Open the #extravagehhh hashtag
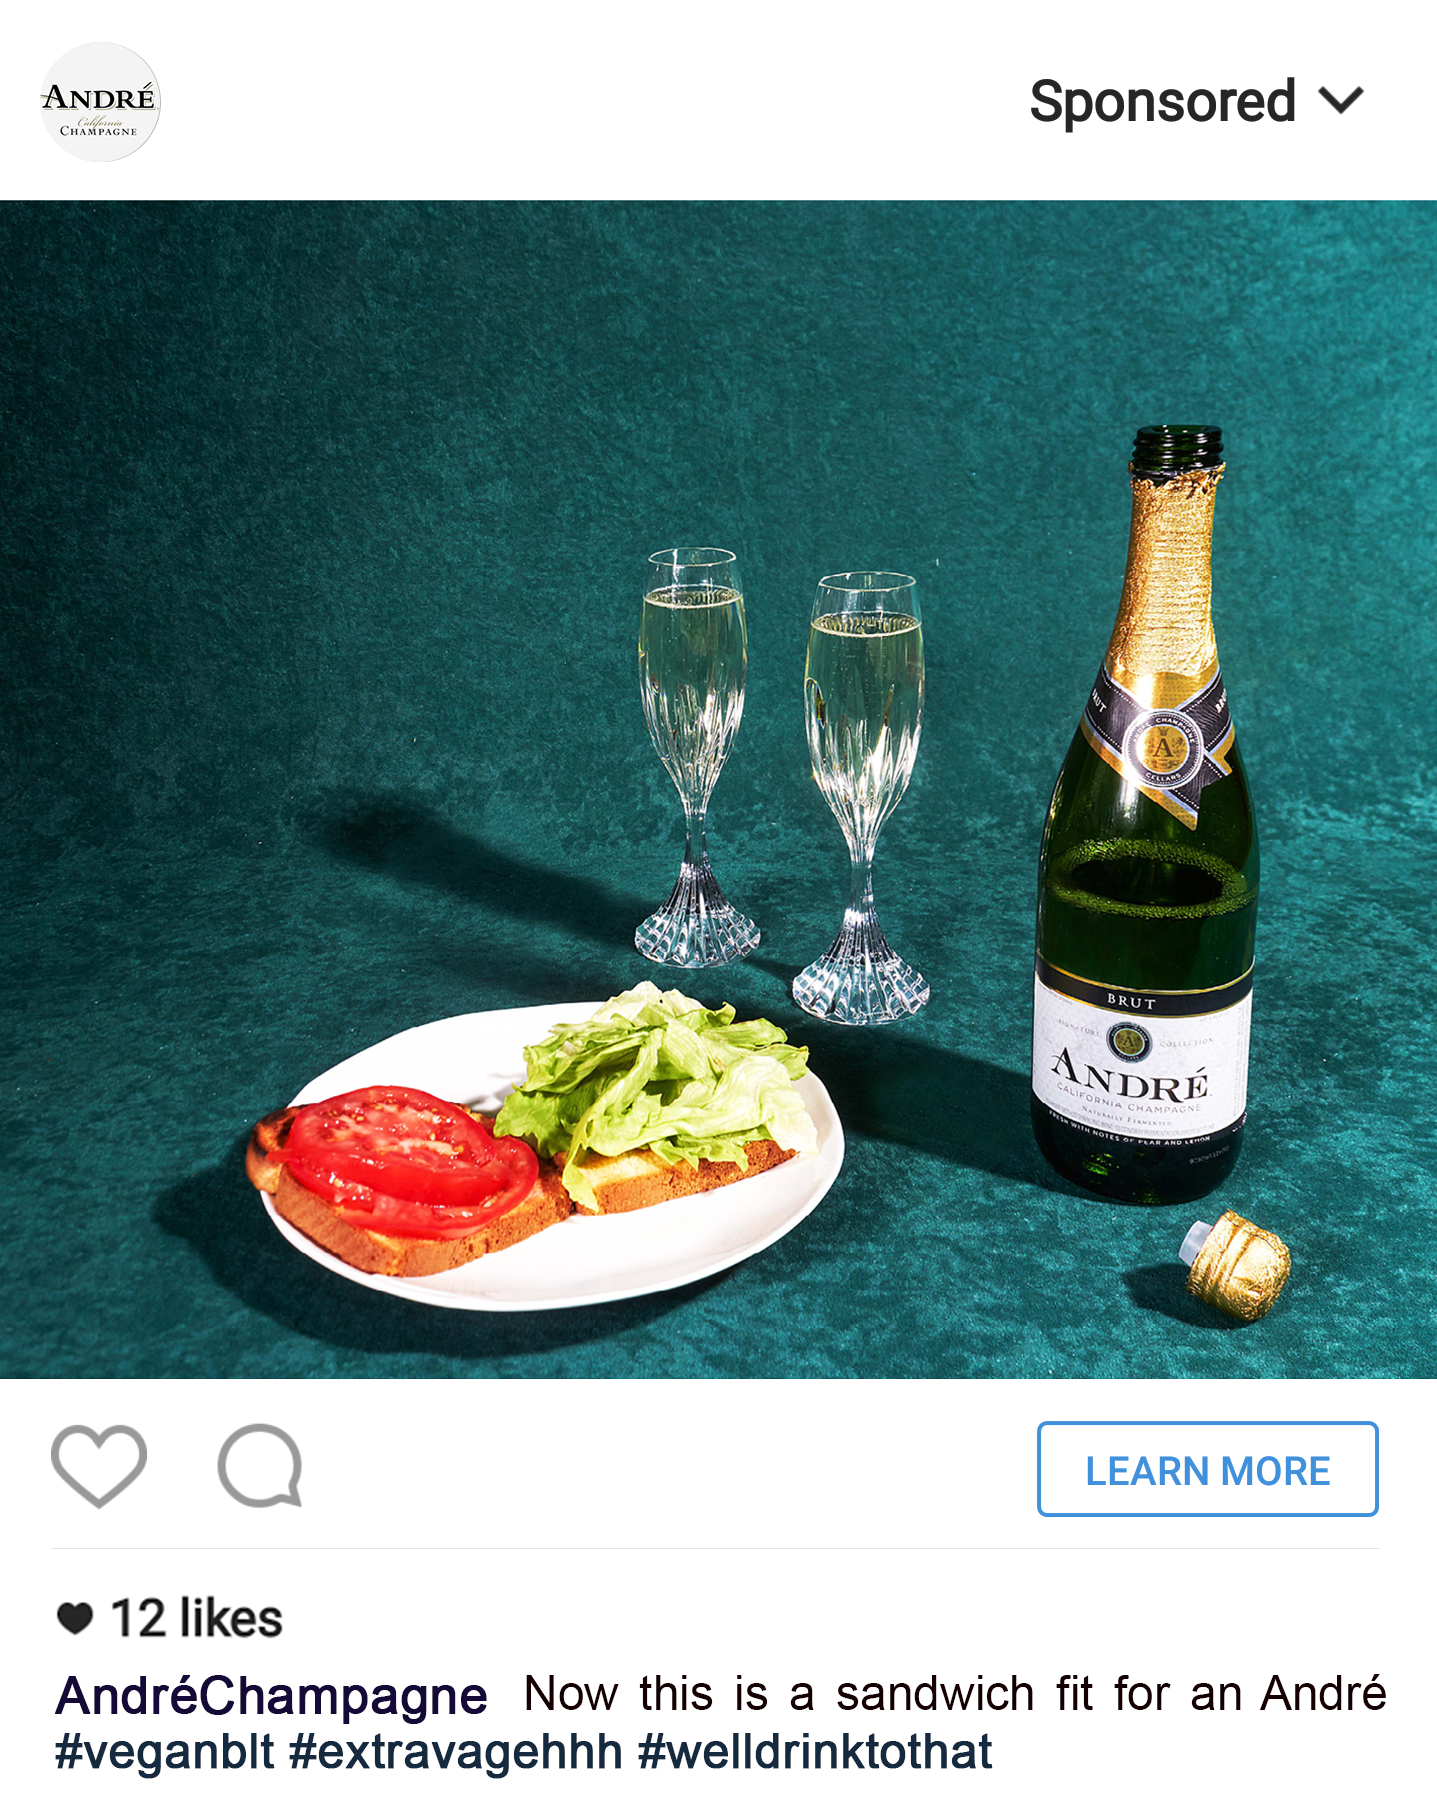Viewport: 1437px width, 1808px height. click(456, 1752)
